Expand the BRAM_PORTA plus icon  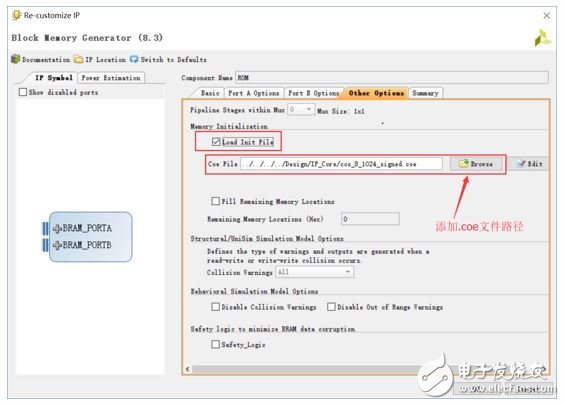(57, 228)
